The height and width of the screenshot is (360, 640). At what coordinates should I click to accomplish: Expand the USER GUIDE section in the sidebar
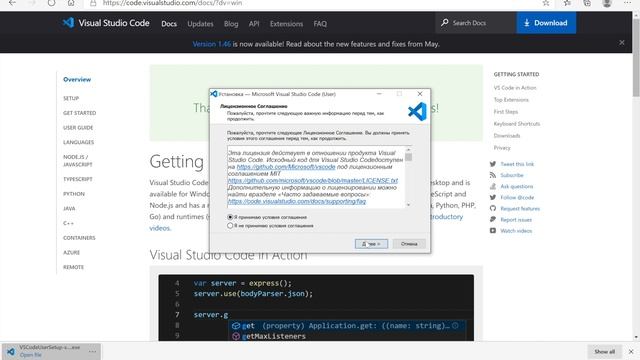[x=78, y=127]
